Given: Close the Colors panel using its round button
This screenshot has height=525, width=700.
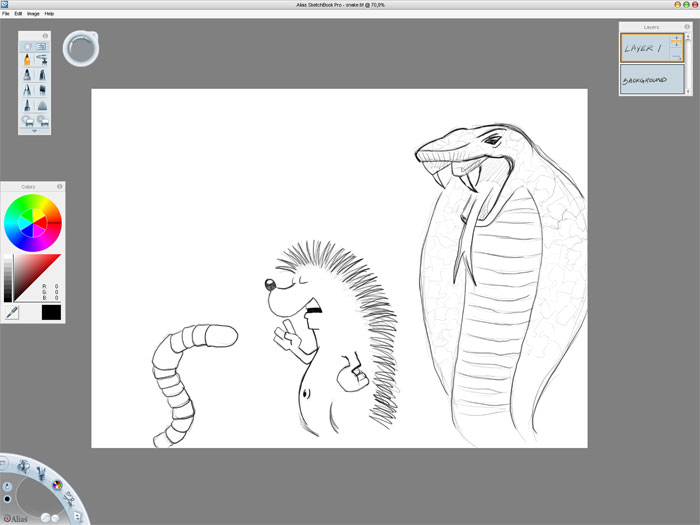Looking at the screenshot, I should (x=59, y=186).
